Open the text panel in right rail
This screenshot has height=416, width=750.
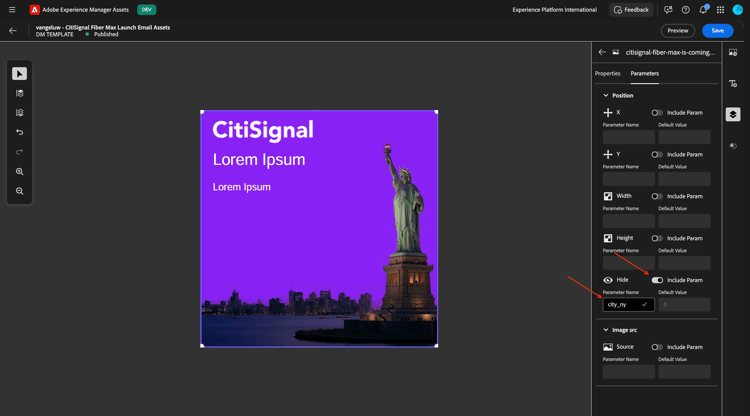[x=733, y=84]
